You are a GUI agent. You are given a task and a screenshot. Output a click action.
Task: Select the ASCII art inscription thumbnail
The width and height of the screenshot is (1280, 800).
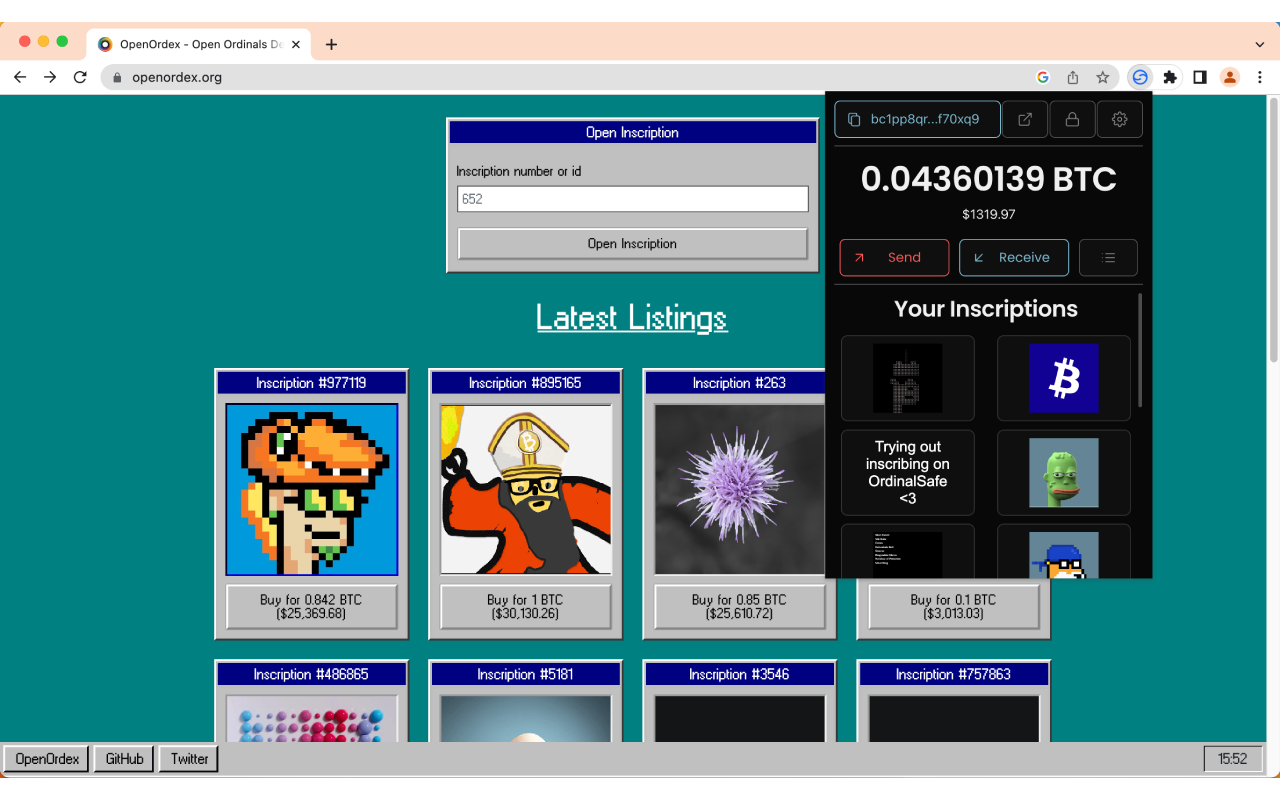pos(908,378)
